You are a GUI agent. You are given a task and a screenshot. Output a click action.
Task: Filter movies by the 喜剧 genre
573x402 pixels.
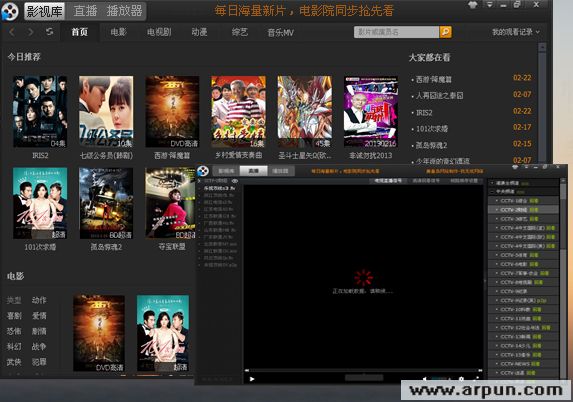[x=14, y=315]
